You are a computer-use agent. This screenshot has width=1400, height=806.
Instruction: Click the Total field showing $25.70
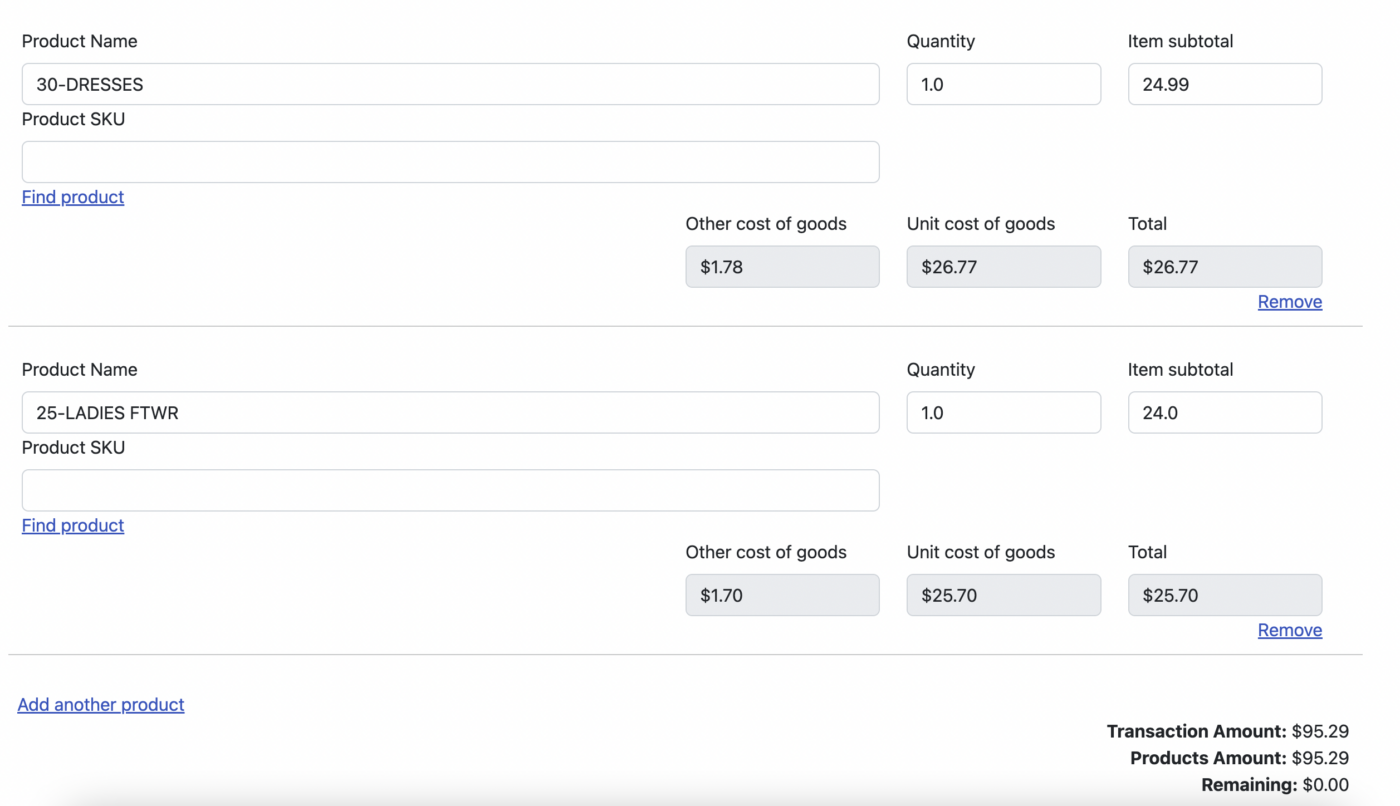1224,594
